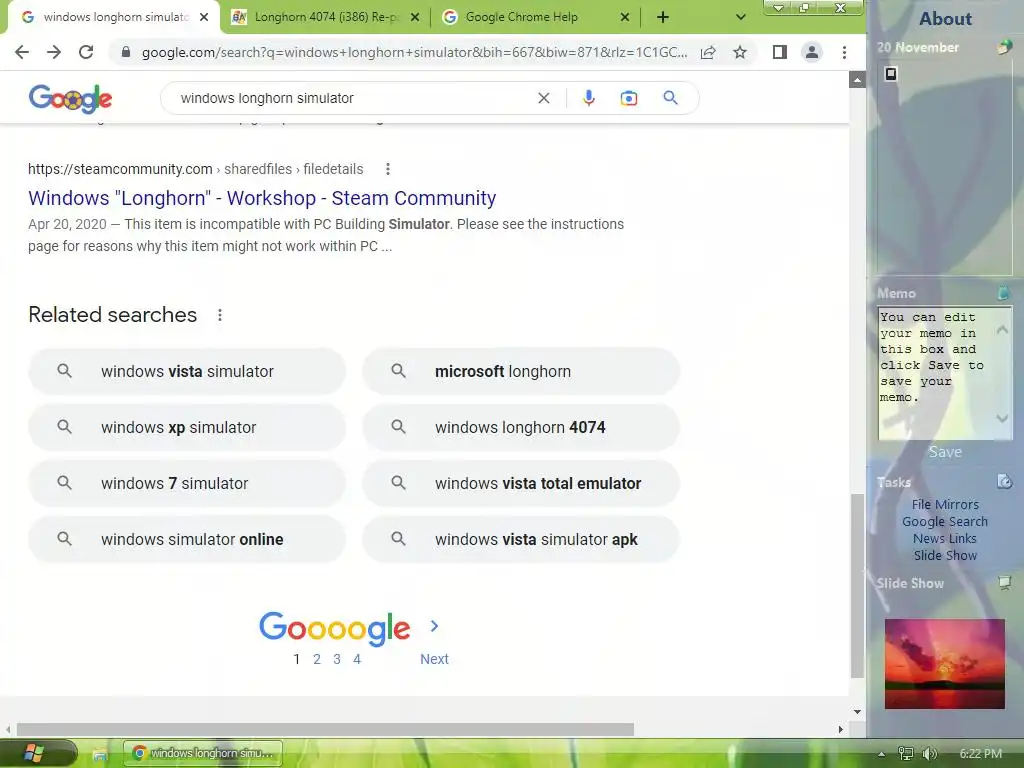The image size is (1024, 768).
Task: Search for microsoft longhorn
Action: point(521,372)
